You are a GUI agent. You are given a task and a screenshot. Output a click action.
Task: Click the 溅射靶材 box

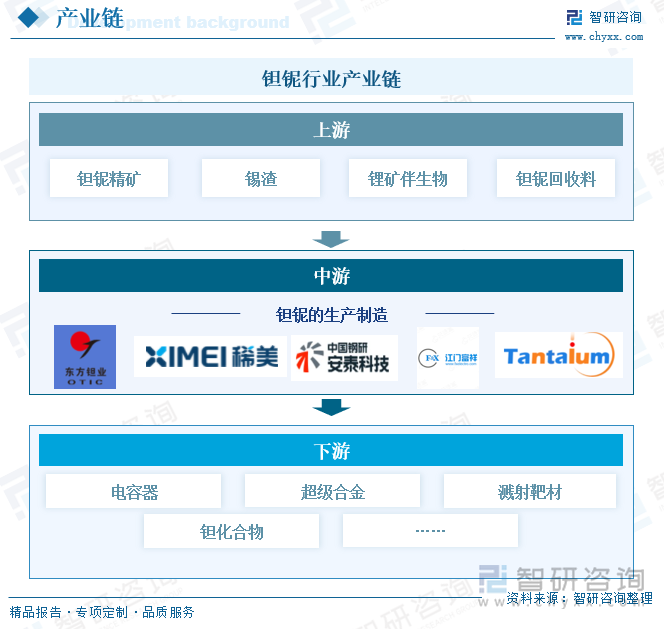(x=530, y=491)
